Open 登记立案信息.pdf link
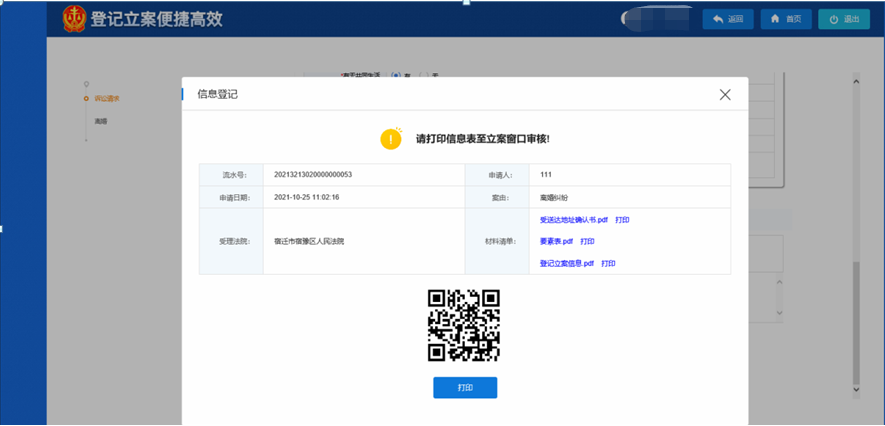 566,264
